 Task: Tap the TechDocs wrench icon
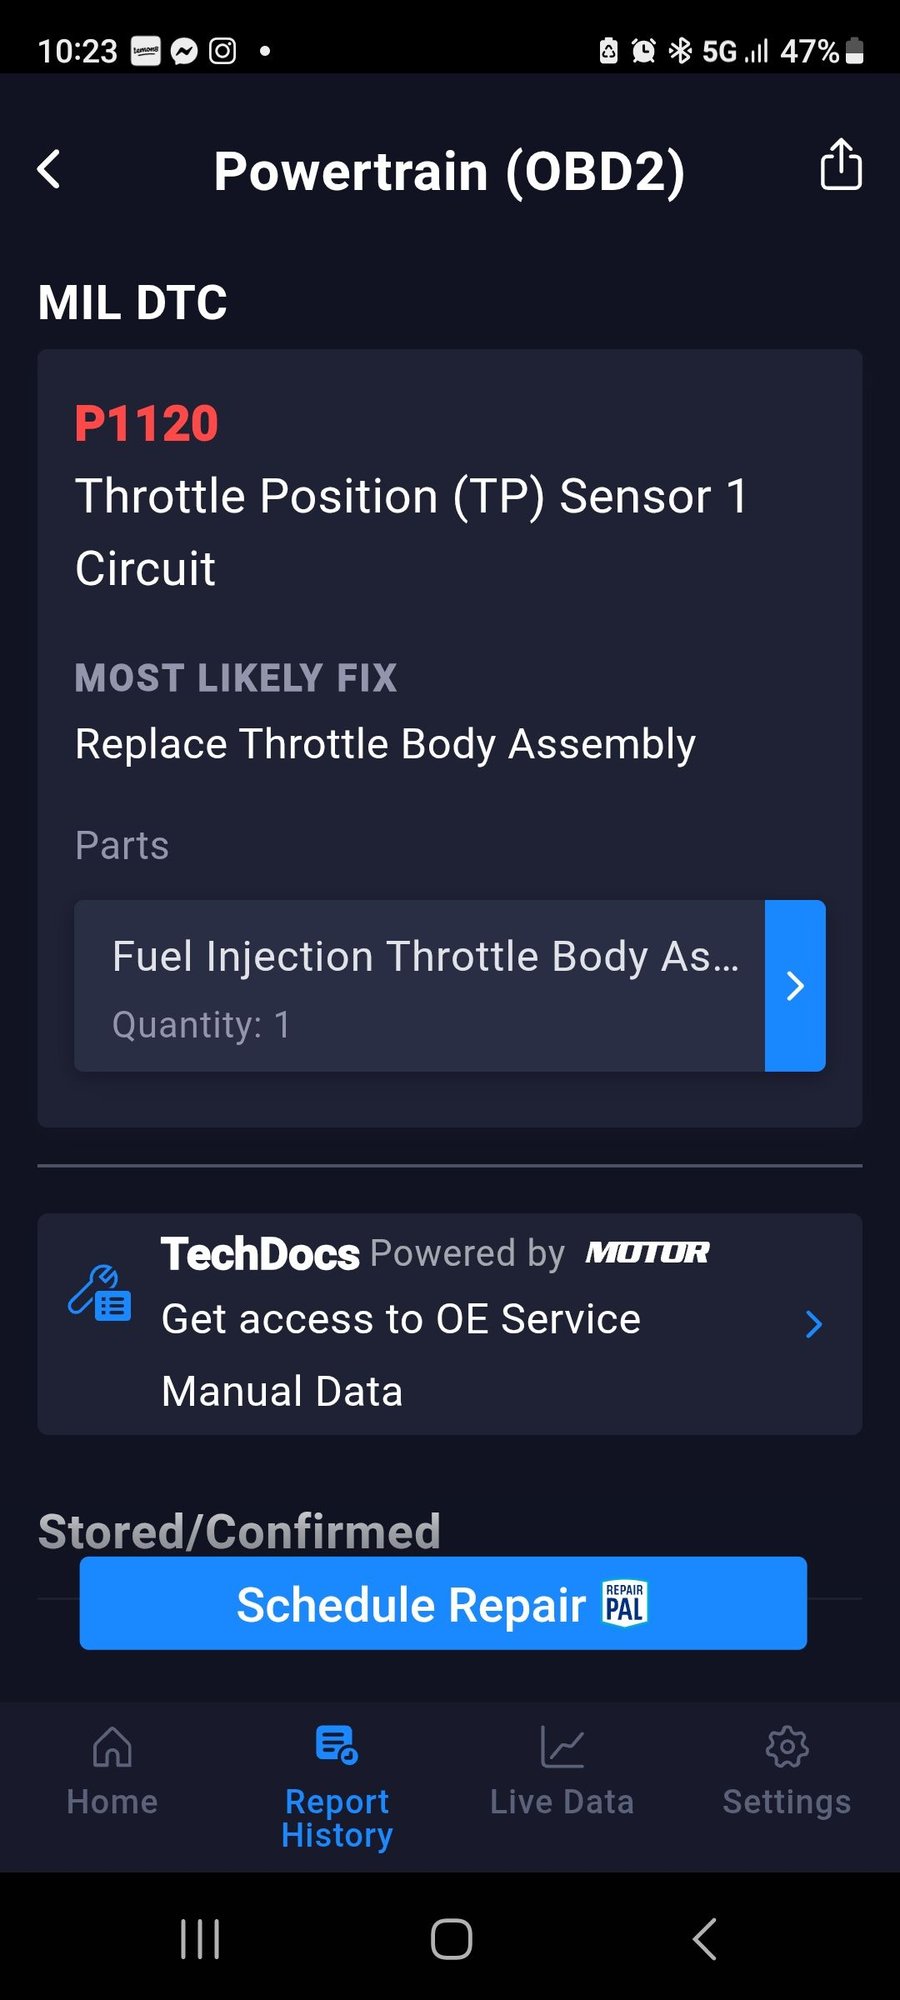coord(99,1293)
